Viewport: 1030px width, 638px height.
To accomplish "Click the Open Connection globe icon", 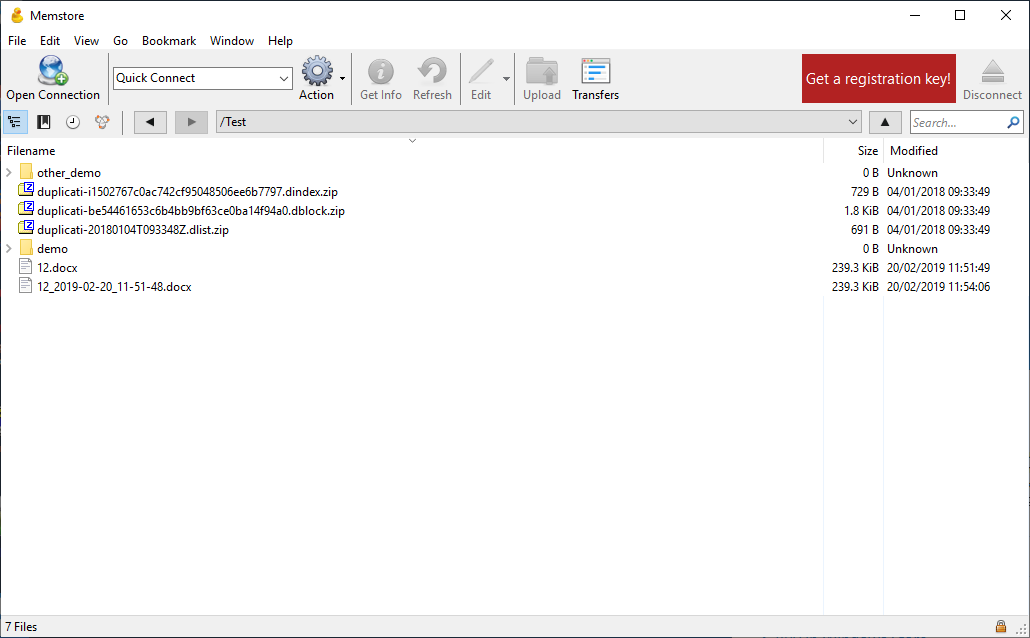I will (53, 70).
